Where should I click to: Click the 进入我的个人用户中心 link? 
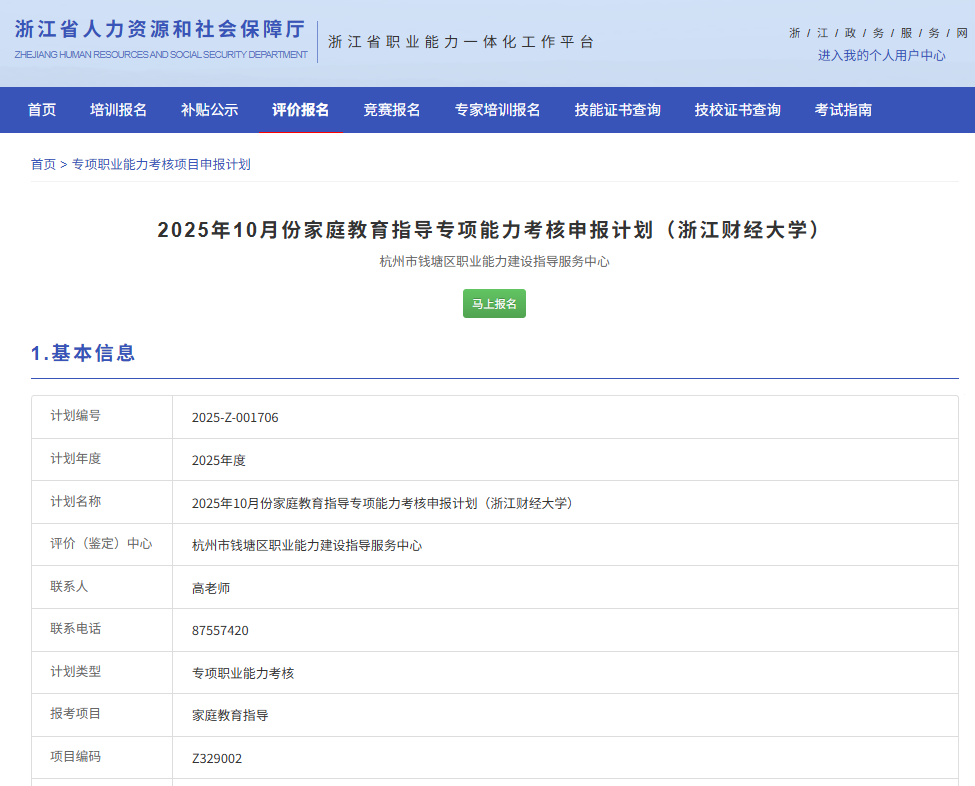(881, 56)
